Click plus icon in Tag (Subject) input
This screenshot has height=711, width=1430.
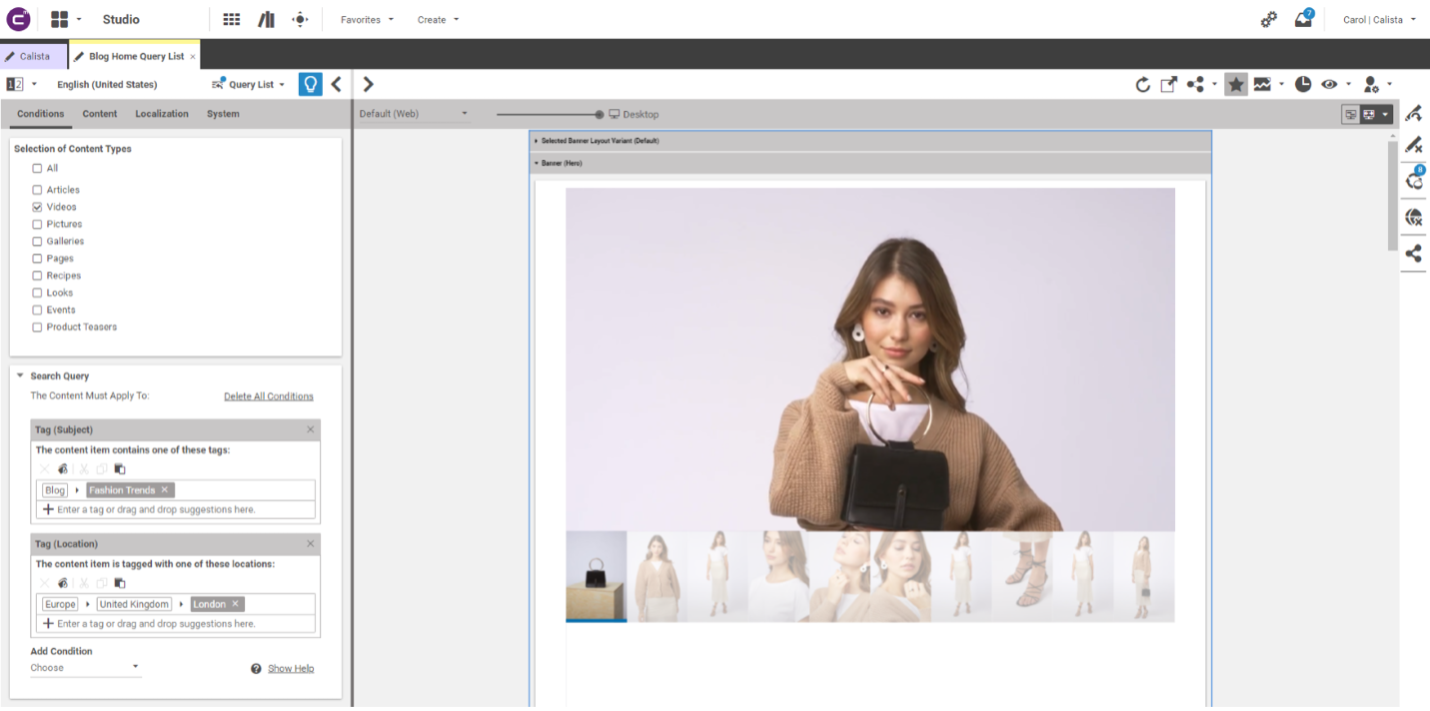click(48, 509)
